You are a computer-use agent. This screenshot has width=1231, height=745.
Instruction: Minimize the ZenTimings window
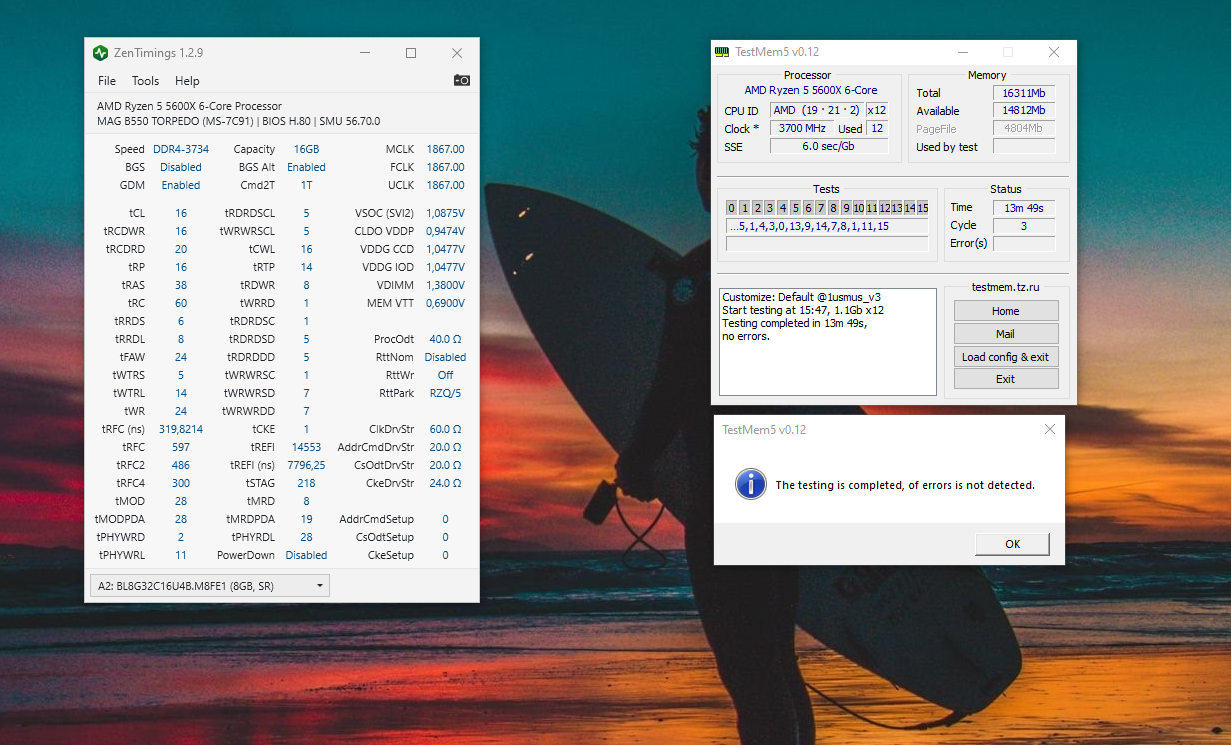click(365, 53)
